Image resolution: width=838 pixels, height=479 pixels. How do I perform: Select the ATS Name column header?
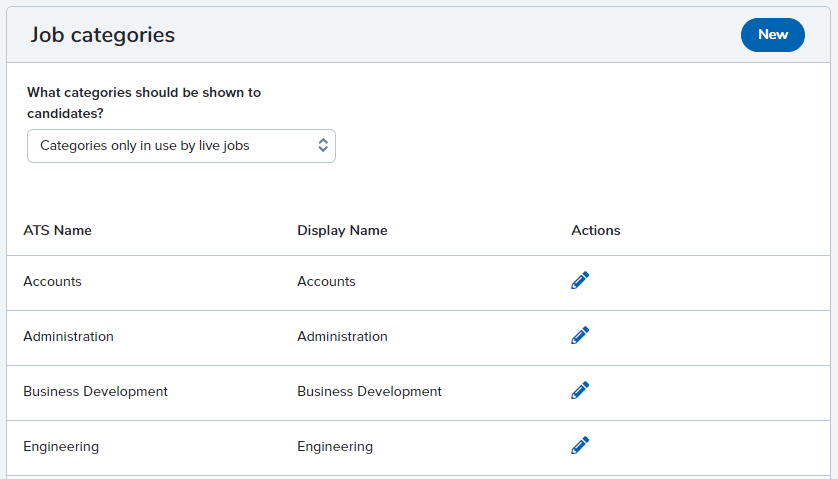point(57,230)
